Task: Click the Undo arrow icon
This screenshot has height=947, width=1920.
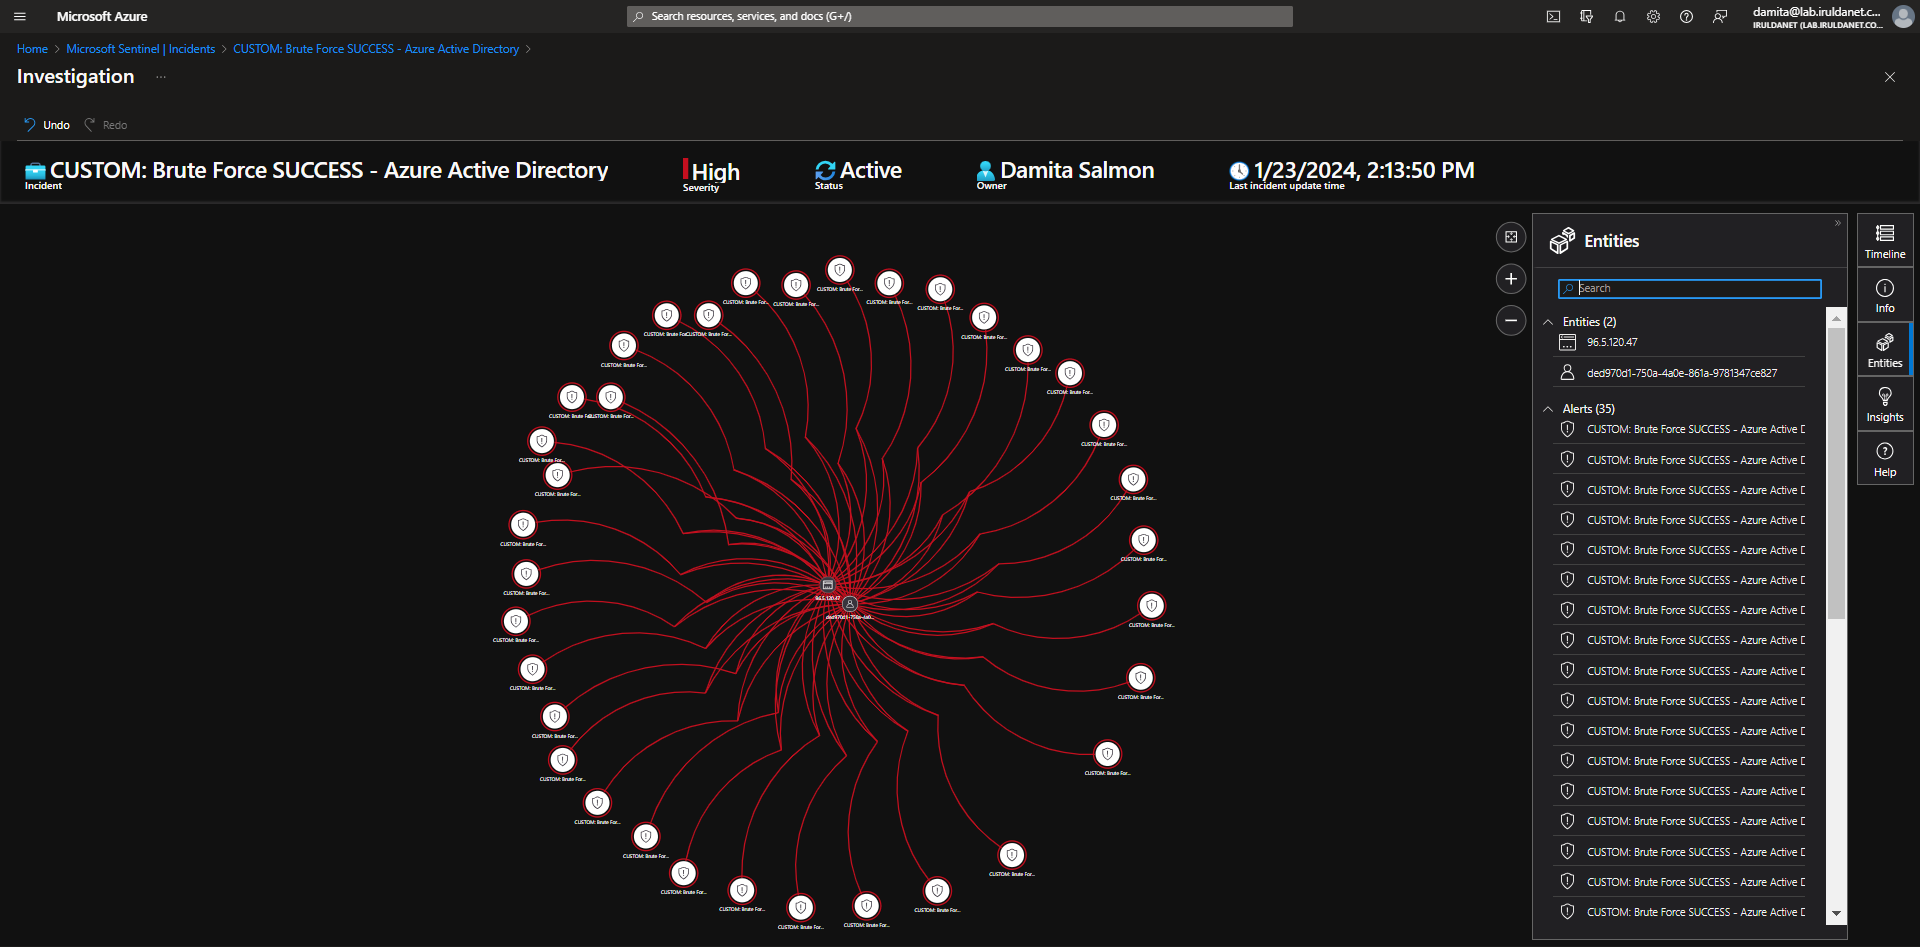Action: pos(30,125)
